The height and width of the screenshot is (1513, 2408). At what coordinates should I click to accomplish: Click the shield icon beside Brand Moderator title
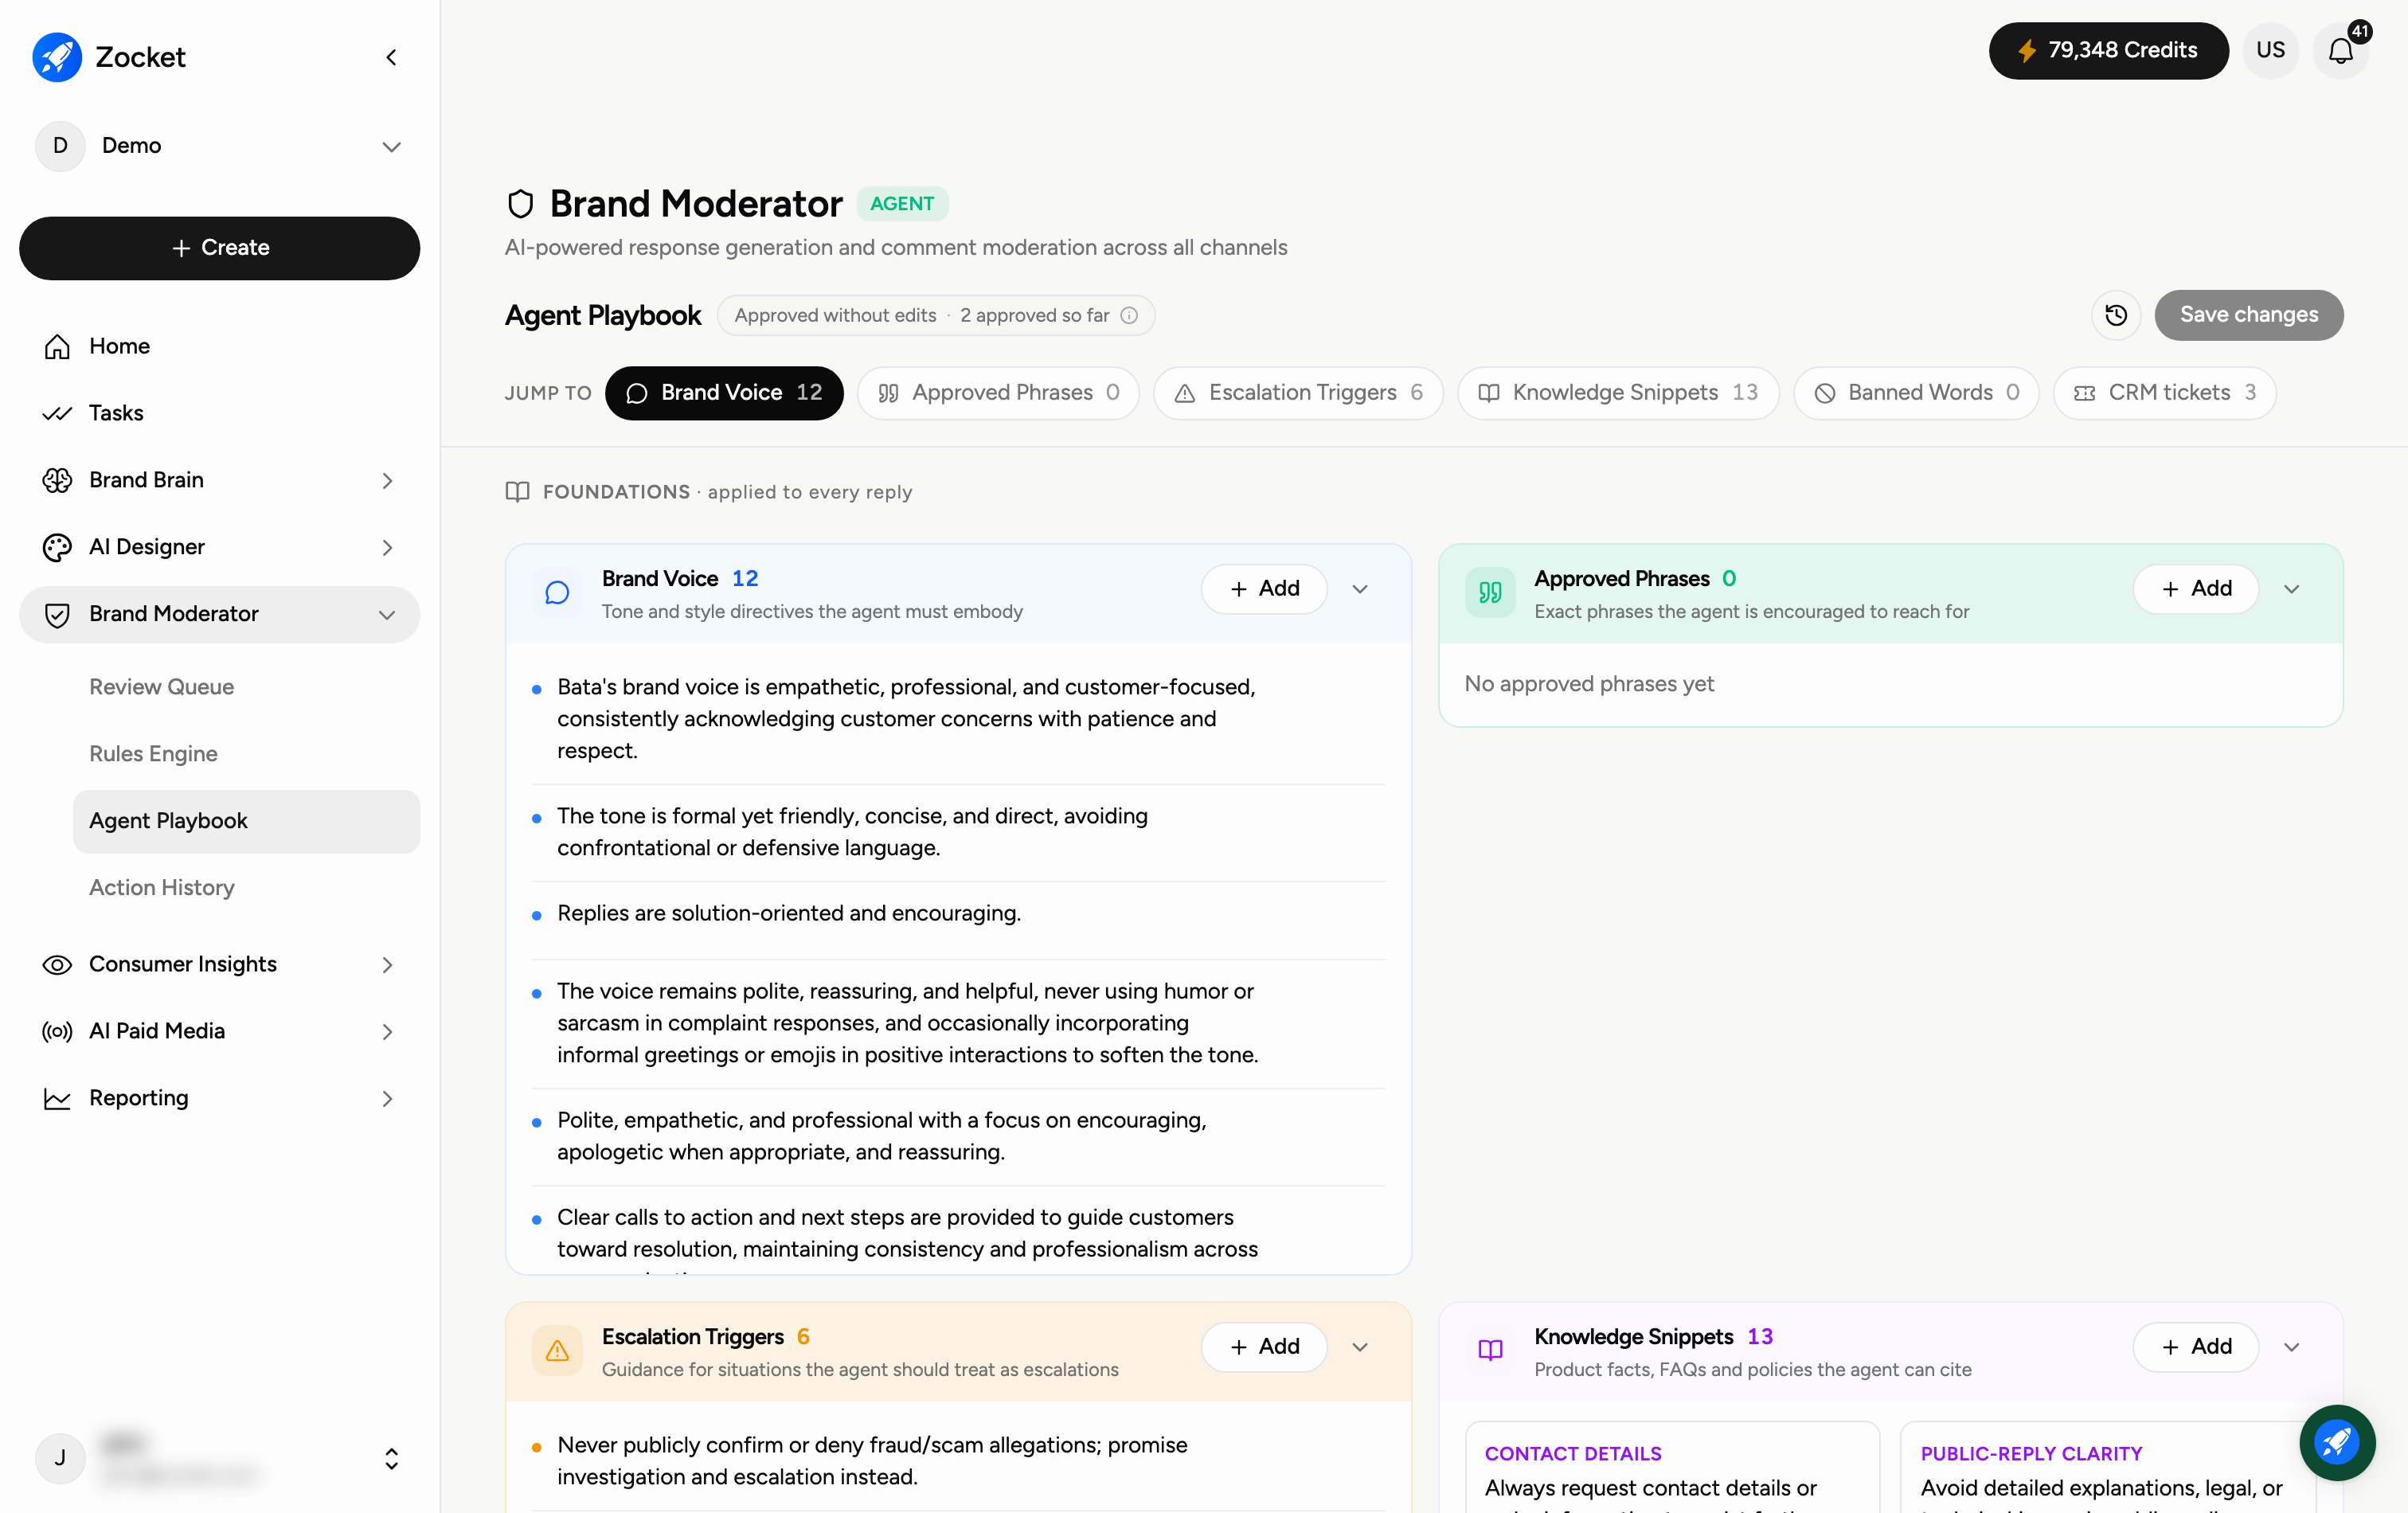pyautogui.click(x=520, y=204)
